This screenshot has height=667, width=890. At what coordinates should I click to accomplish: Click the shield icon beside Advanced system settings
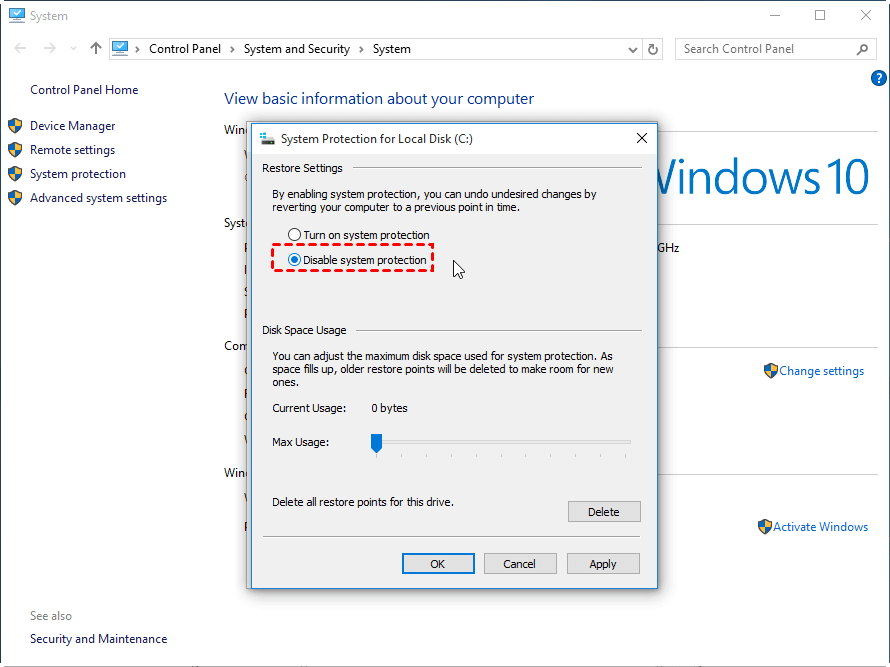(15, 198)
